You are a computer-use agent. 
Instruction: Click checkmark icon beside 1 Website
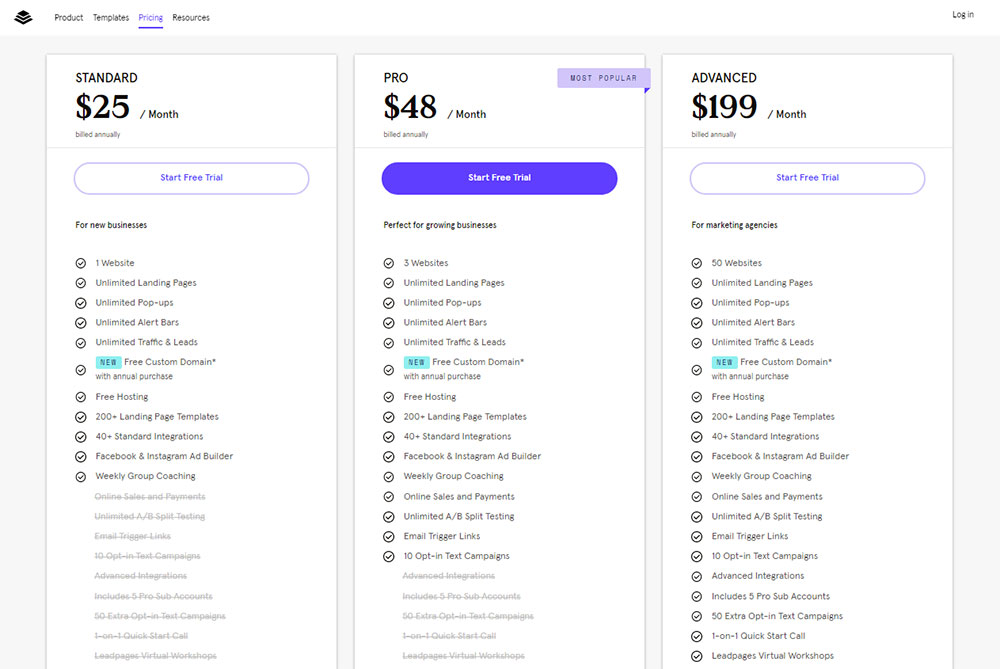[81, 263]
